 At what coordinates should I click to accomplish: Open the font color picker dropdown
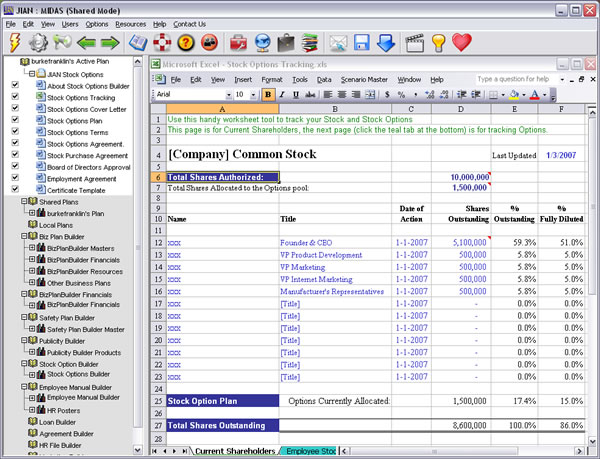(x=545, y=95)
